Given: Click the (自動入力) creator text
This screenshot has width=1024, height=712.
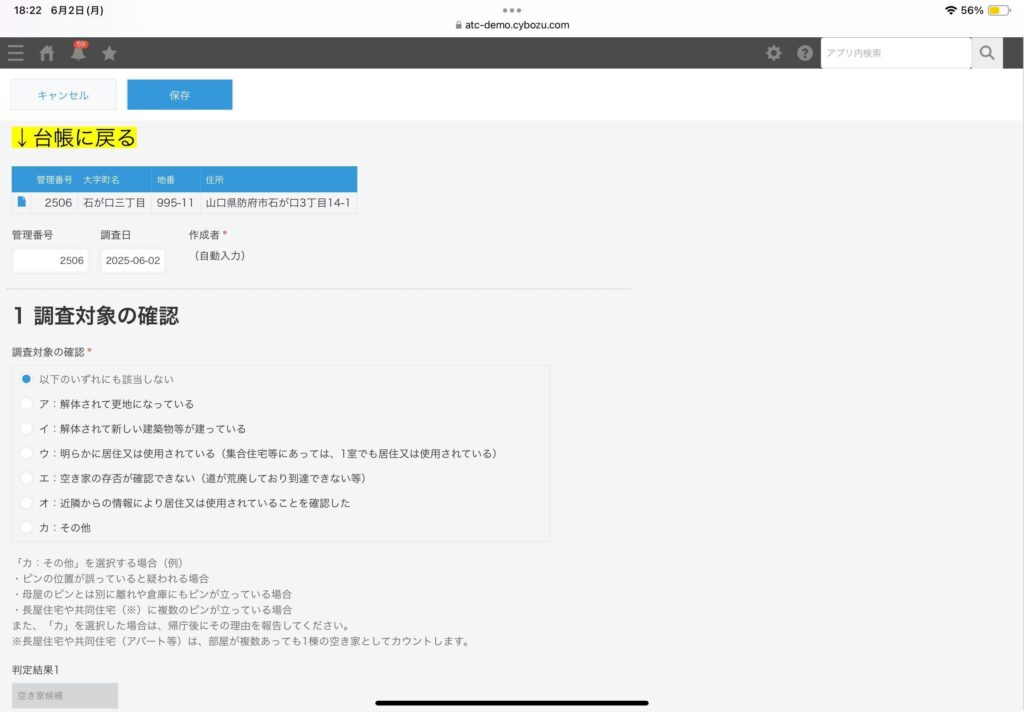Looking at the screenshot, I should (219, 255).
